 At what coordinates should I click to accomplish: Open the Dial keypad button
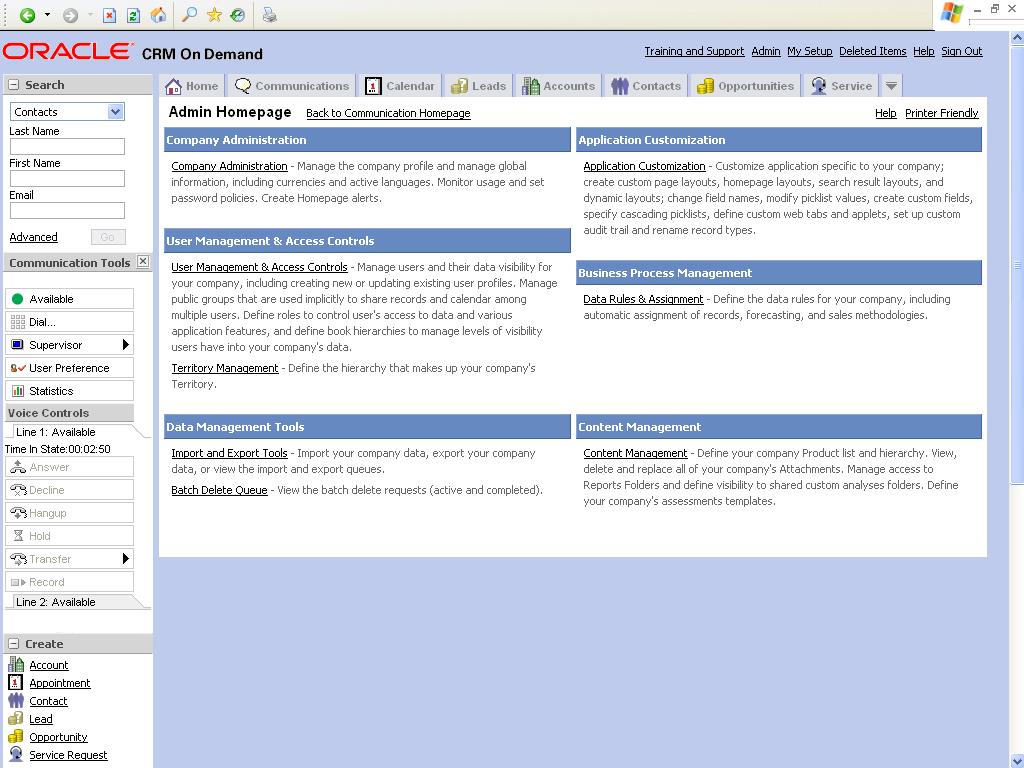tap(69, 321)
